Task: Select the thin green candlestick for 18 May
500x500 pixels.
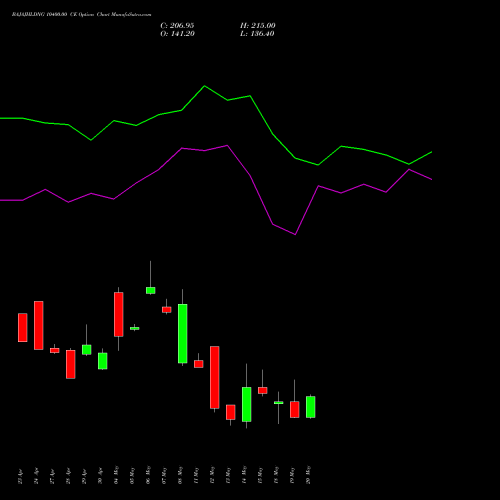Action: (x=279, y=403)
